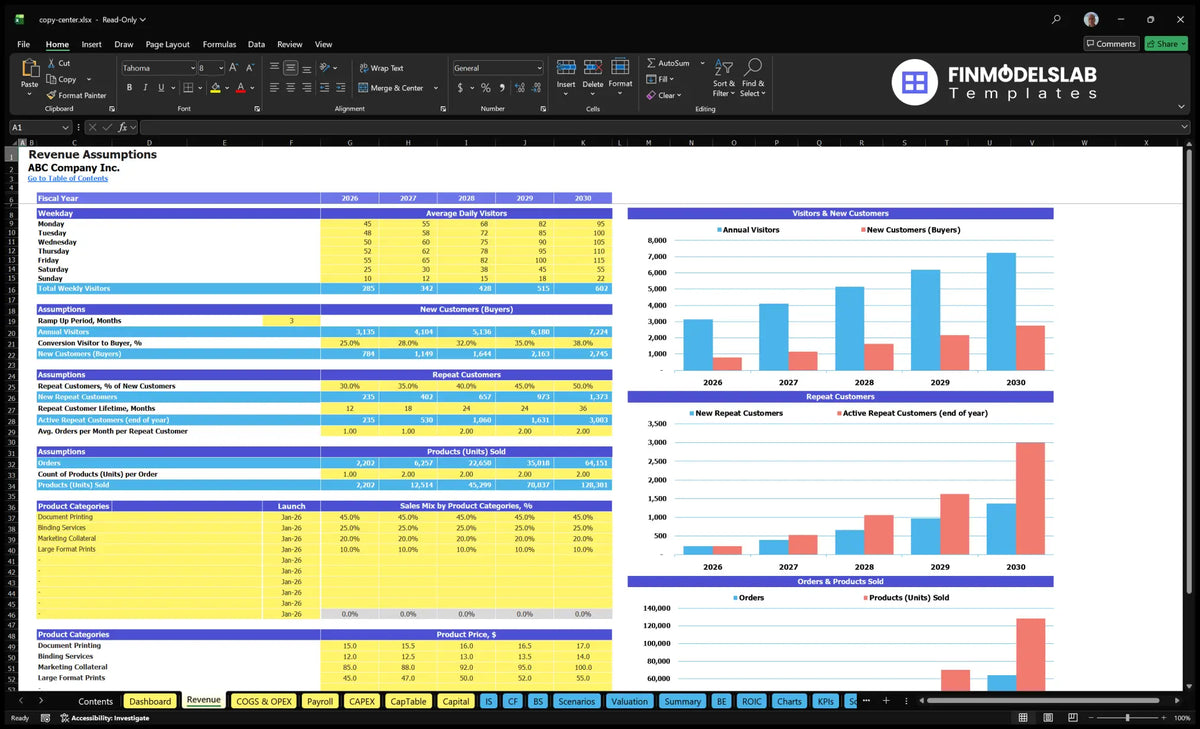Expand the Font Color dropdown arrow
This screenshot has height=729, width=1200.
pyautogui.click(x=252, y=88)
